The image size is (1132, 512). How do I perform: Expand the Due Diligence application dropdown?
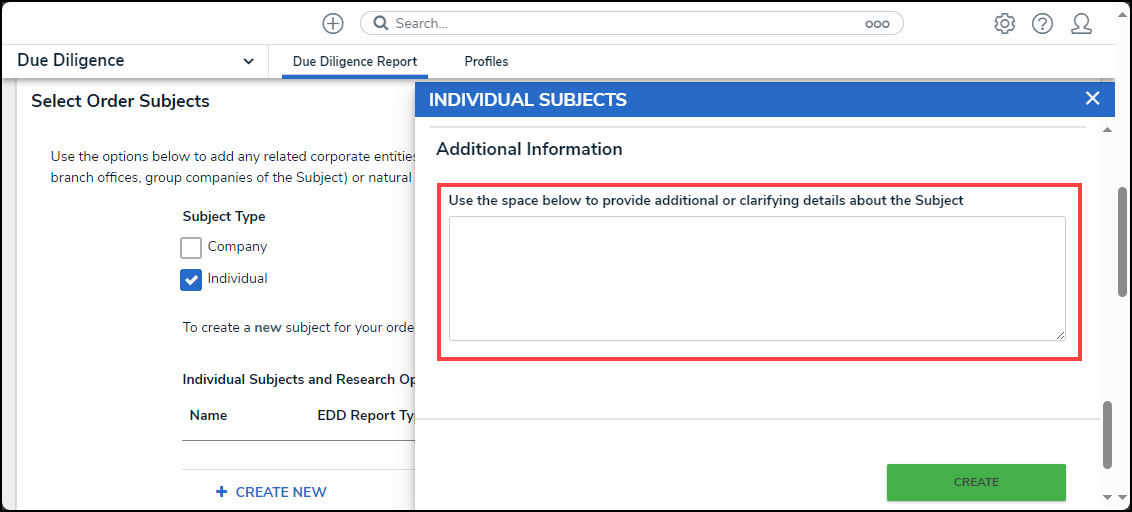coord(248,61)
